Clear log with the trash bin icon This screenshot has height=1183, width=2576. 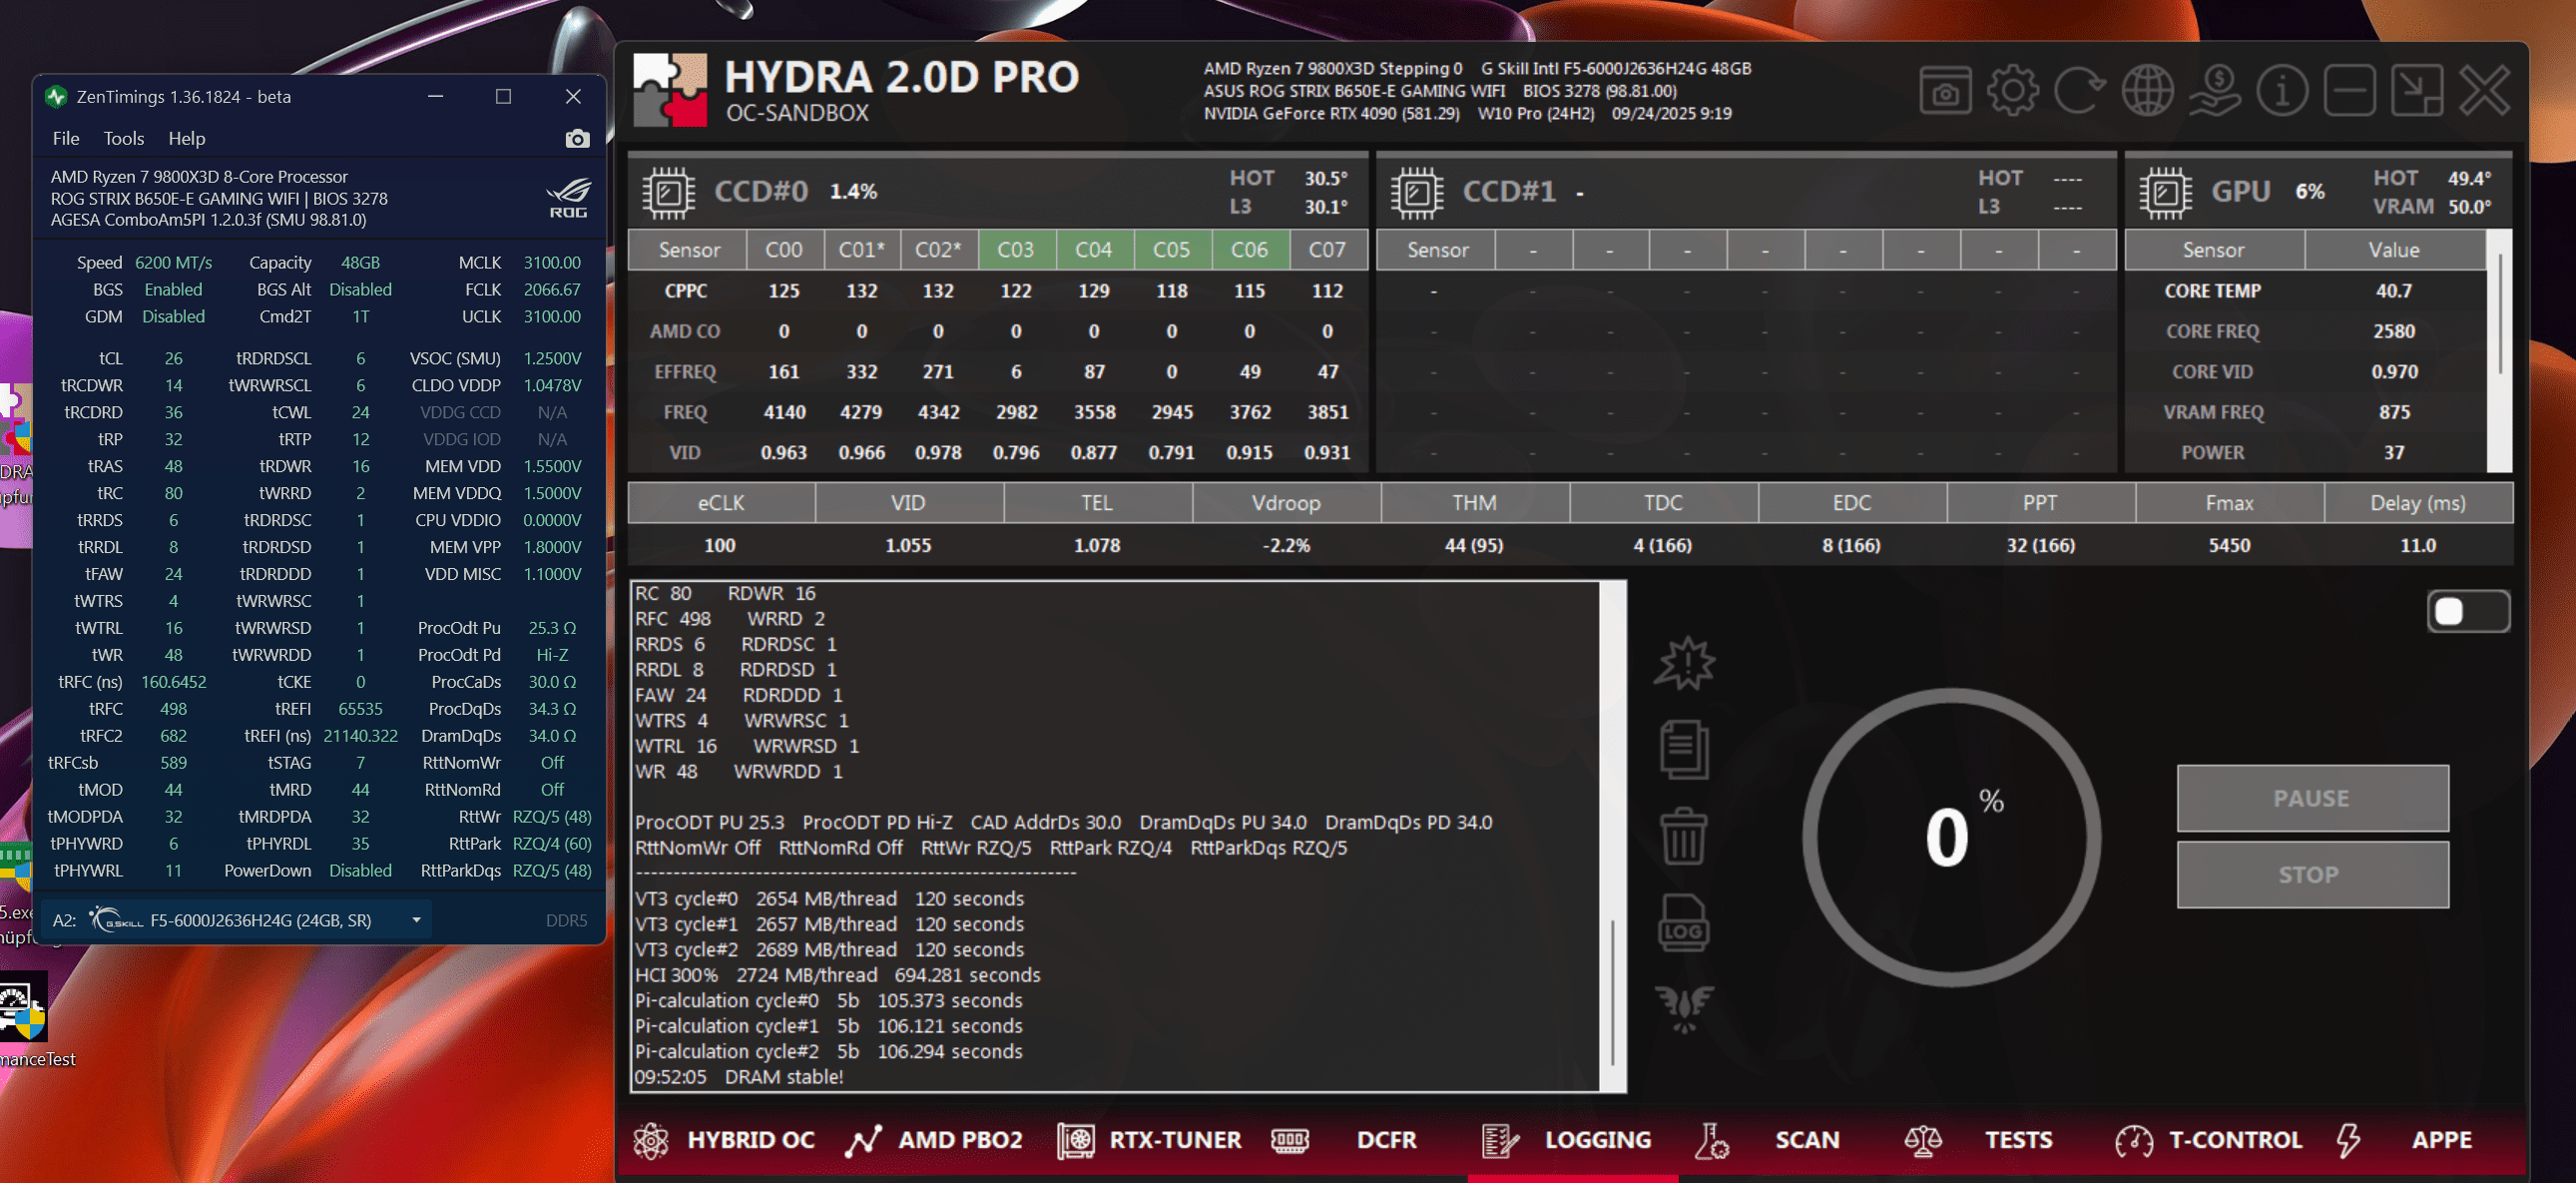coord(1684,837)
